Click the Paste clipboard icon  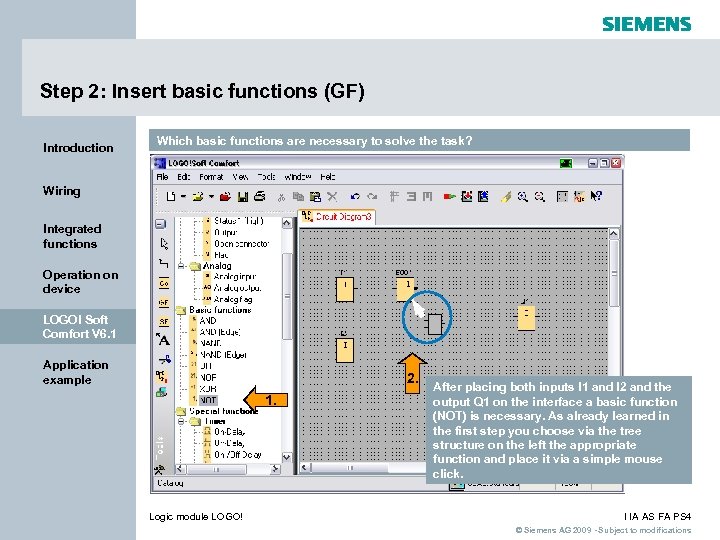(x=315, y=197)
